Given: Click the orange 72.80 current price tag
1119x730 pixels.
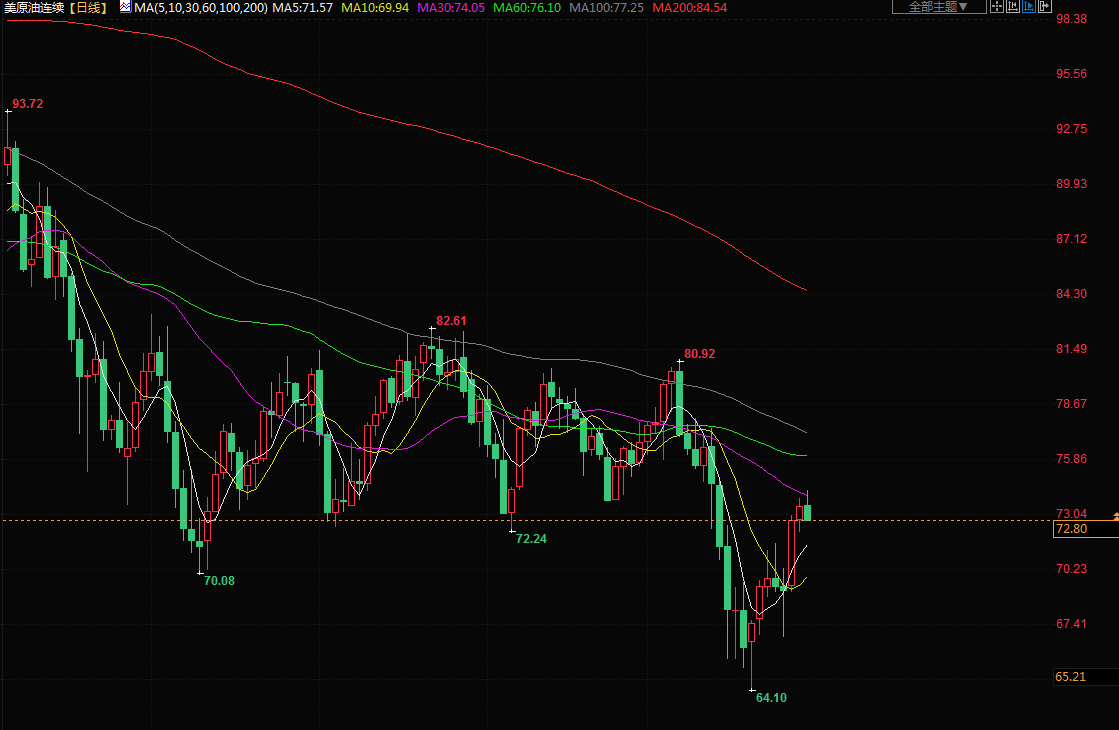Looking at the screenshot, I should [1071, 529].
